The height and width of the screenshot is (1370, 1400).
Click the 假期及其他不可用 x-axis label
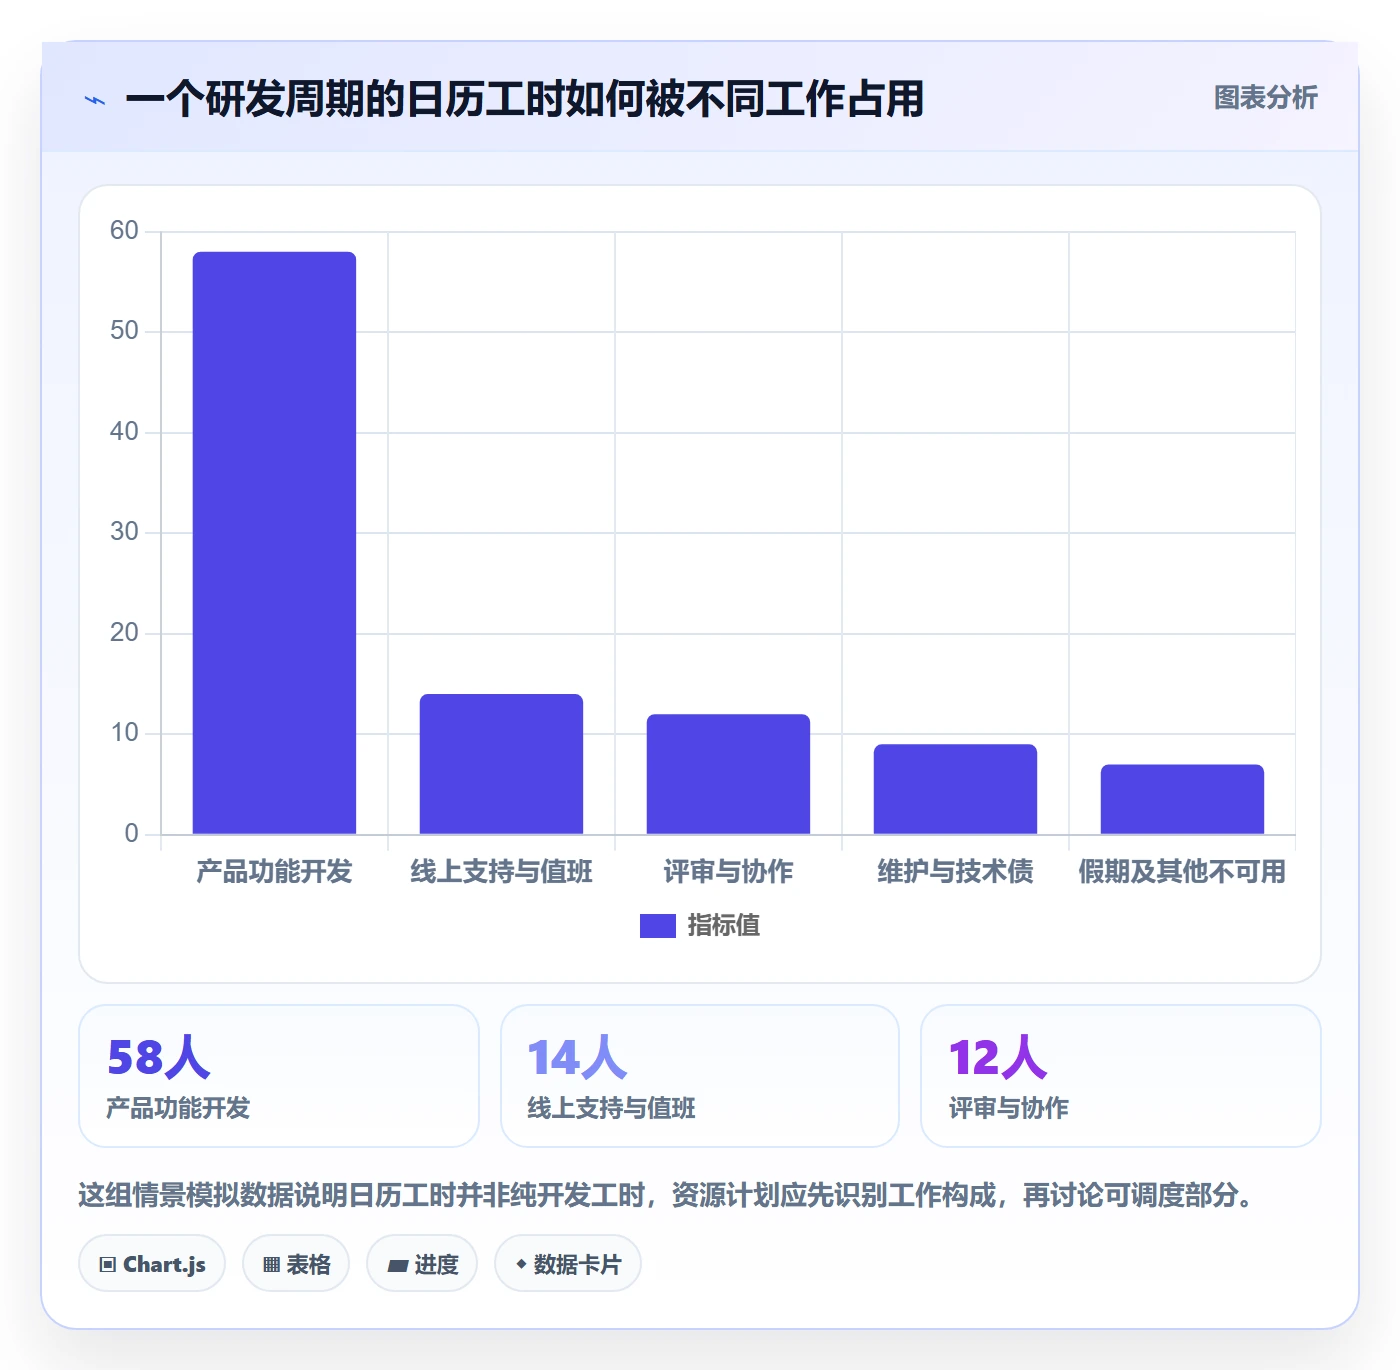tap(1182, 872)
